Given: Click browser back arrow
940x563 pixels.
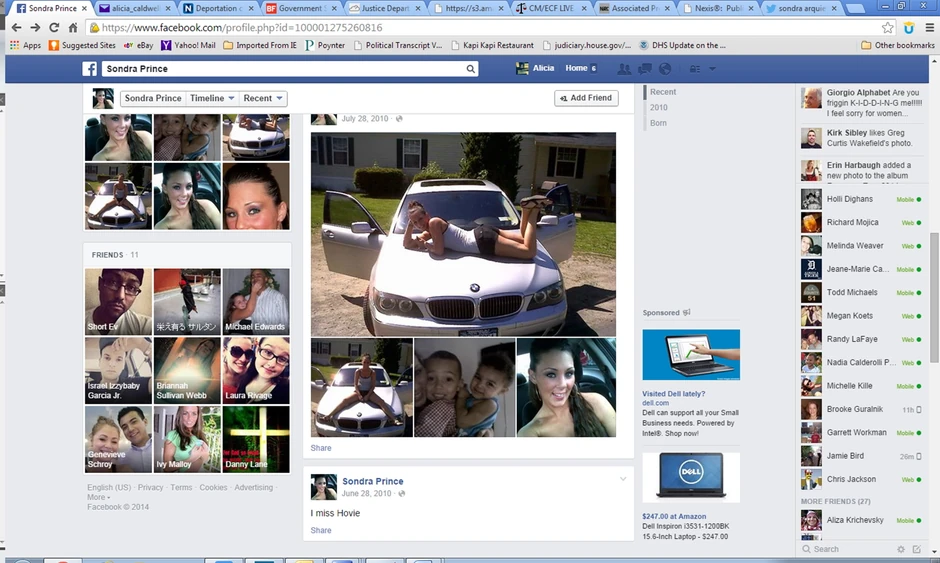Looking at the screenshot, I should click(16, 28).
